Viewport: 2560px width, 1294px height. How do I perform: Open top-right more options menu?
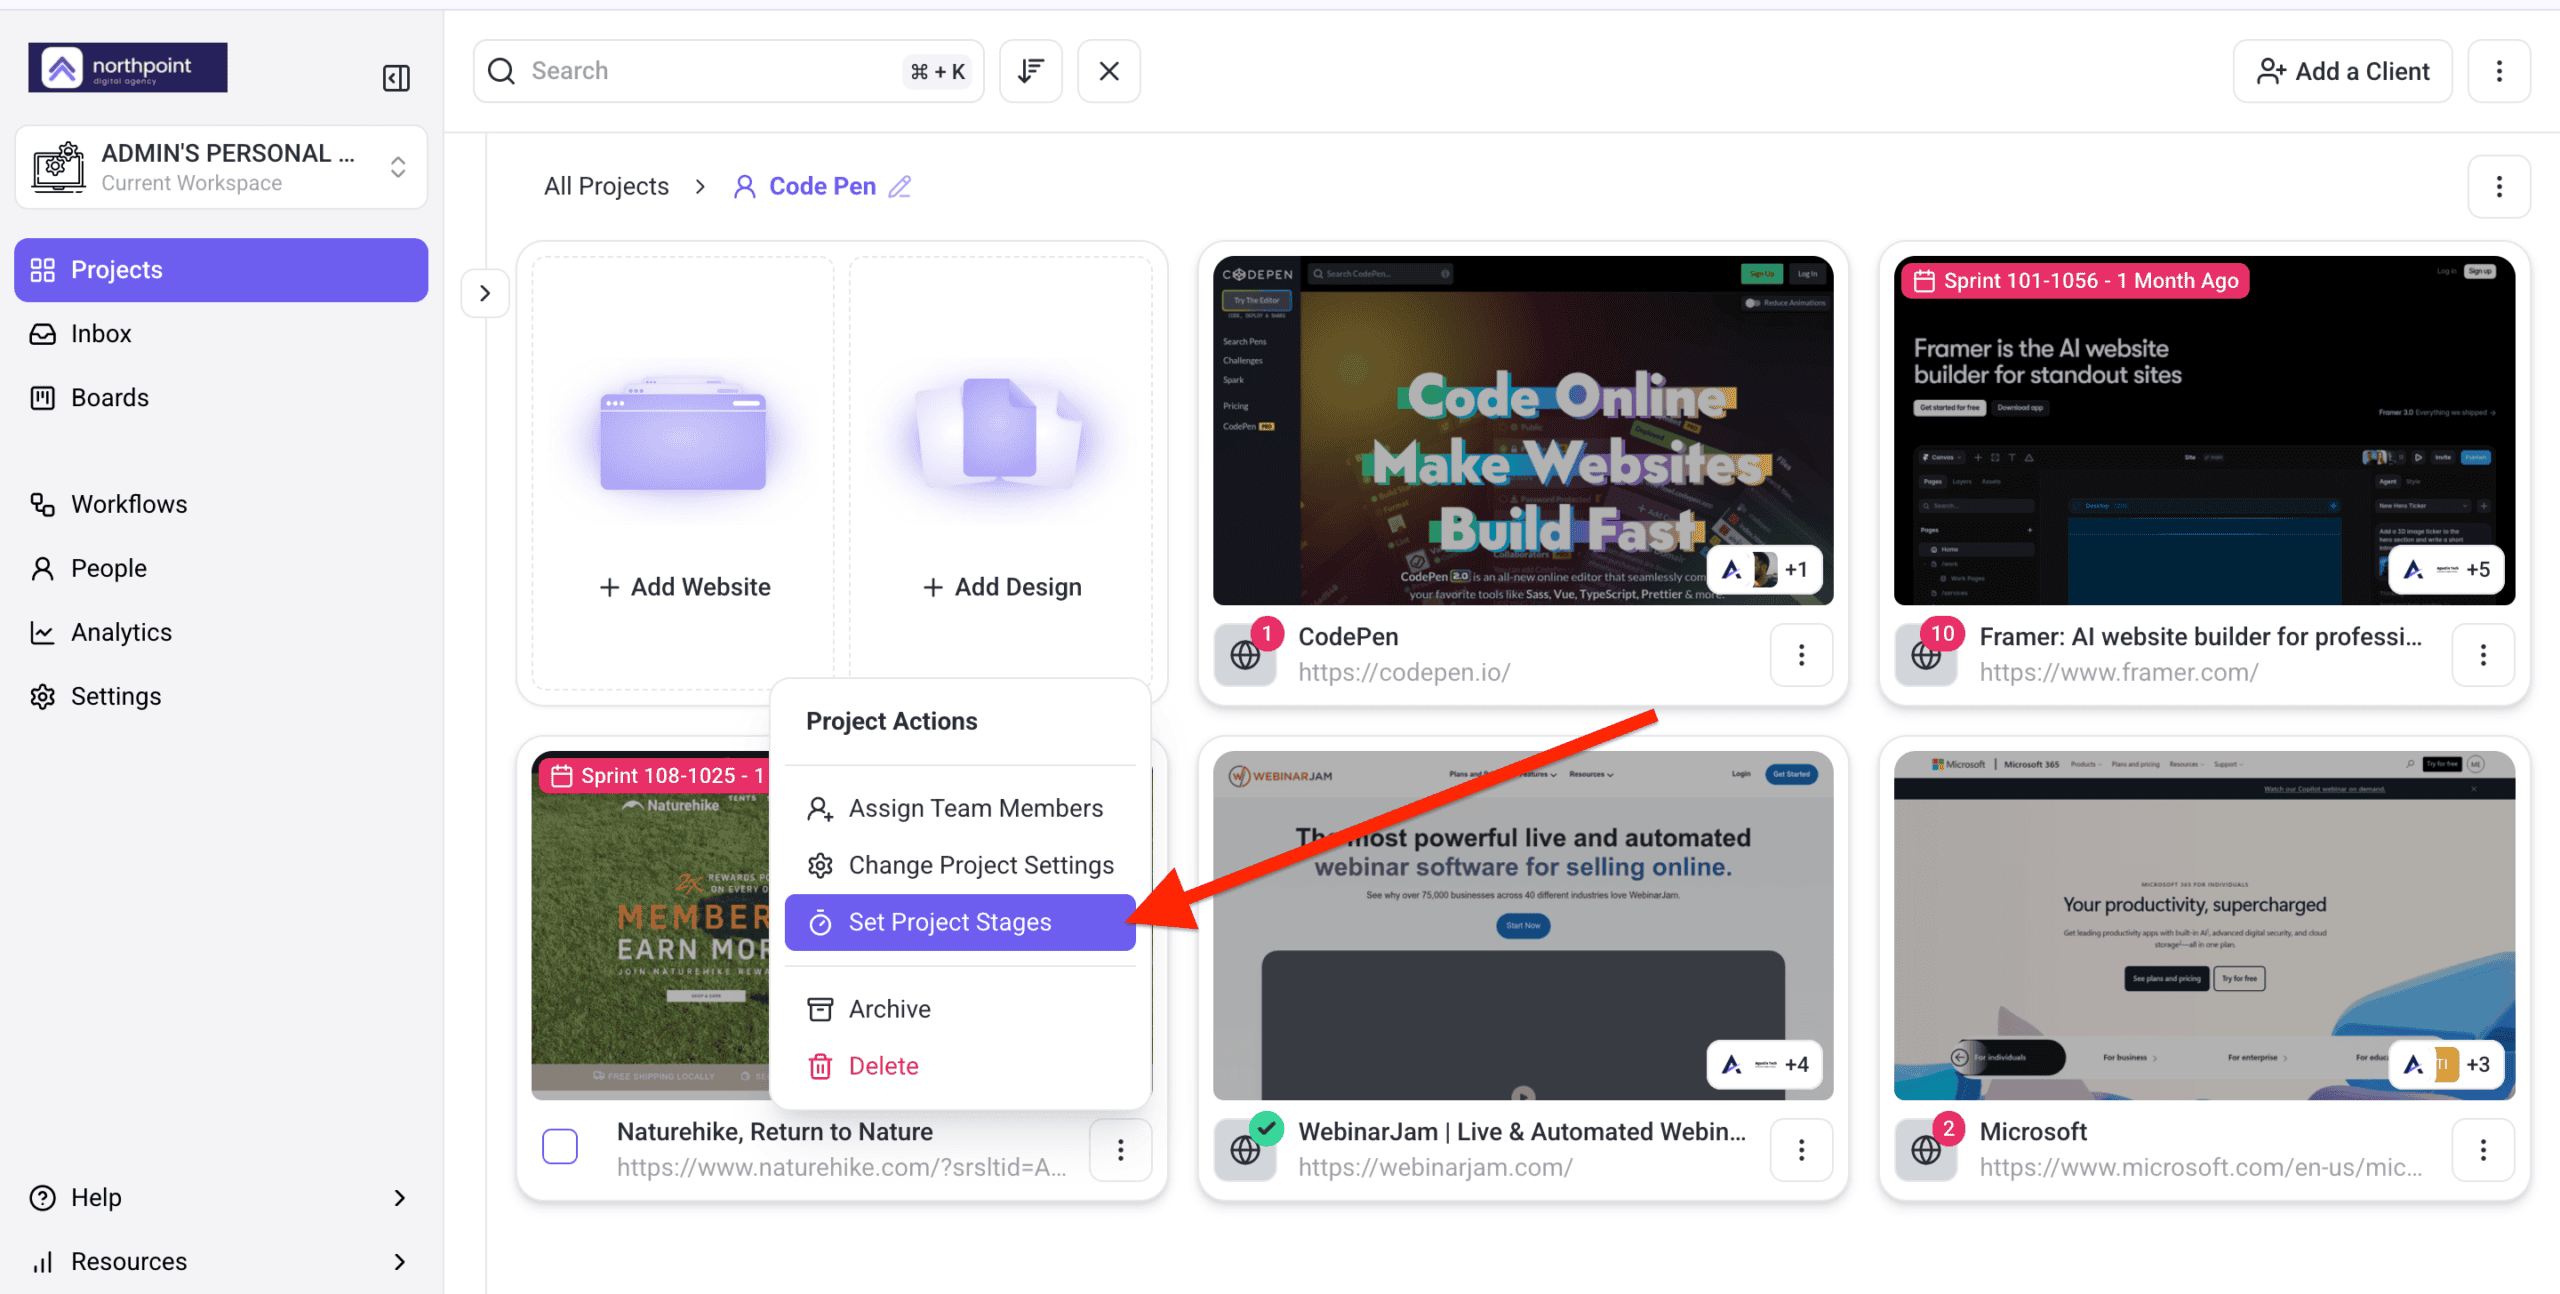pyautogui.click(x=2499, y=71)
